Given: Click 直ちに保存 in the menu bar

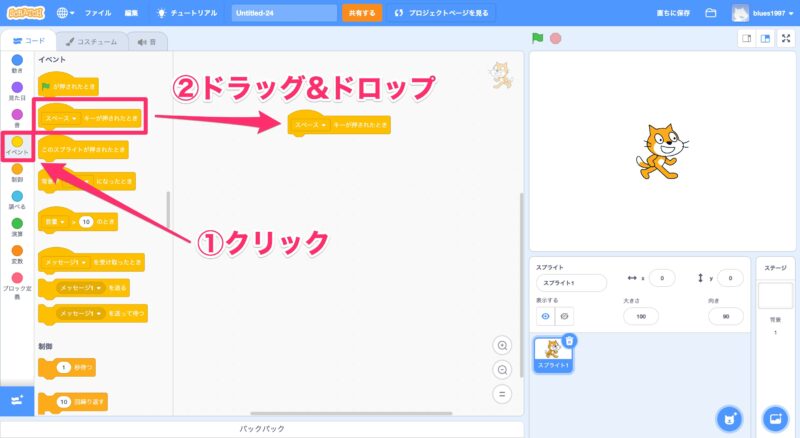Looking at the screenshot, I should (x=673, y=13).
